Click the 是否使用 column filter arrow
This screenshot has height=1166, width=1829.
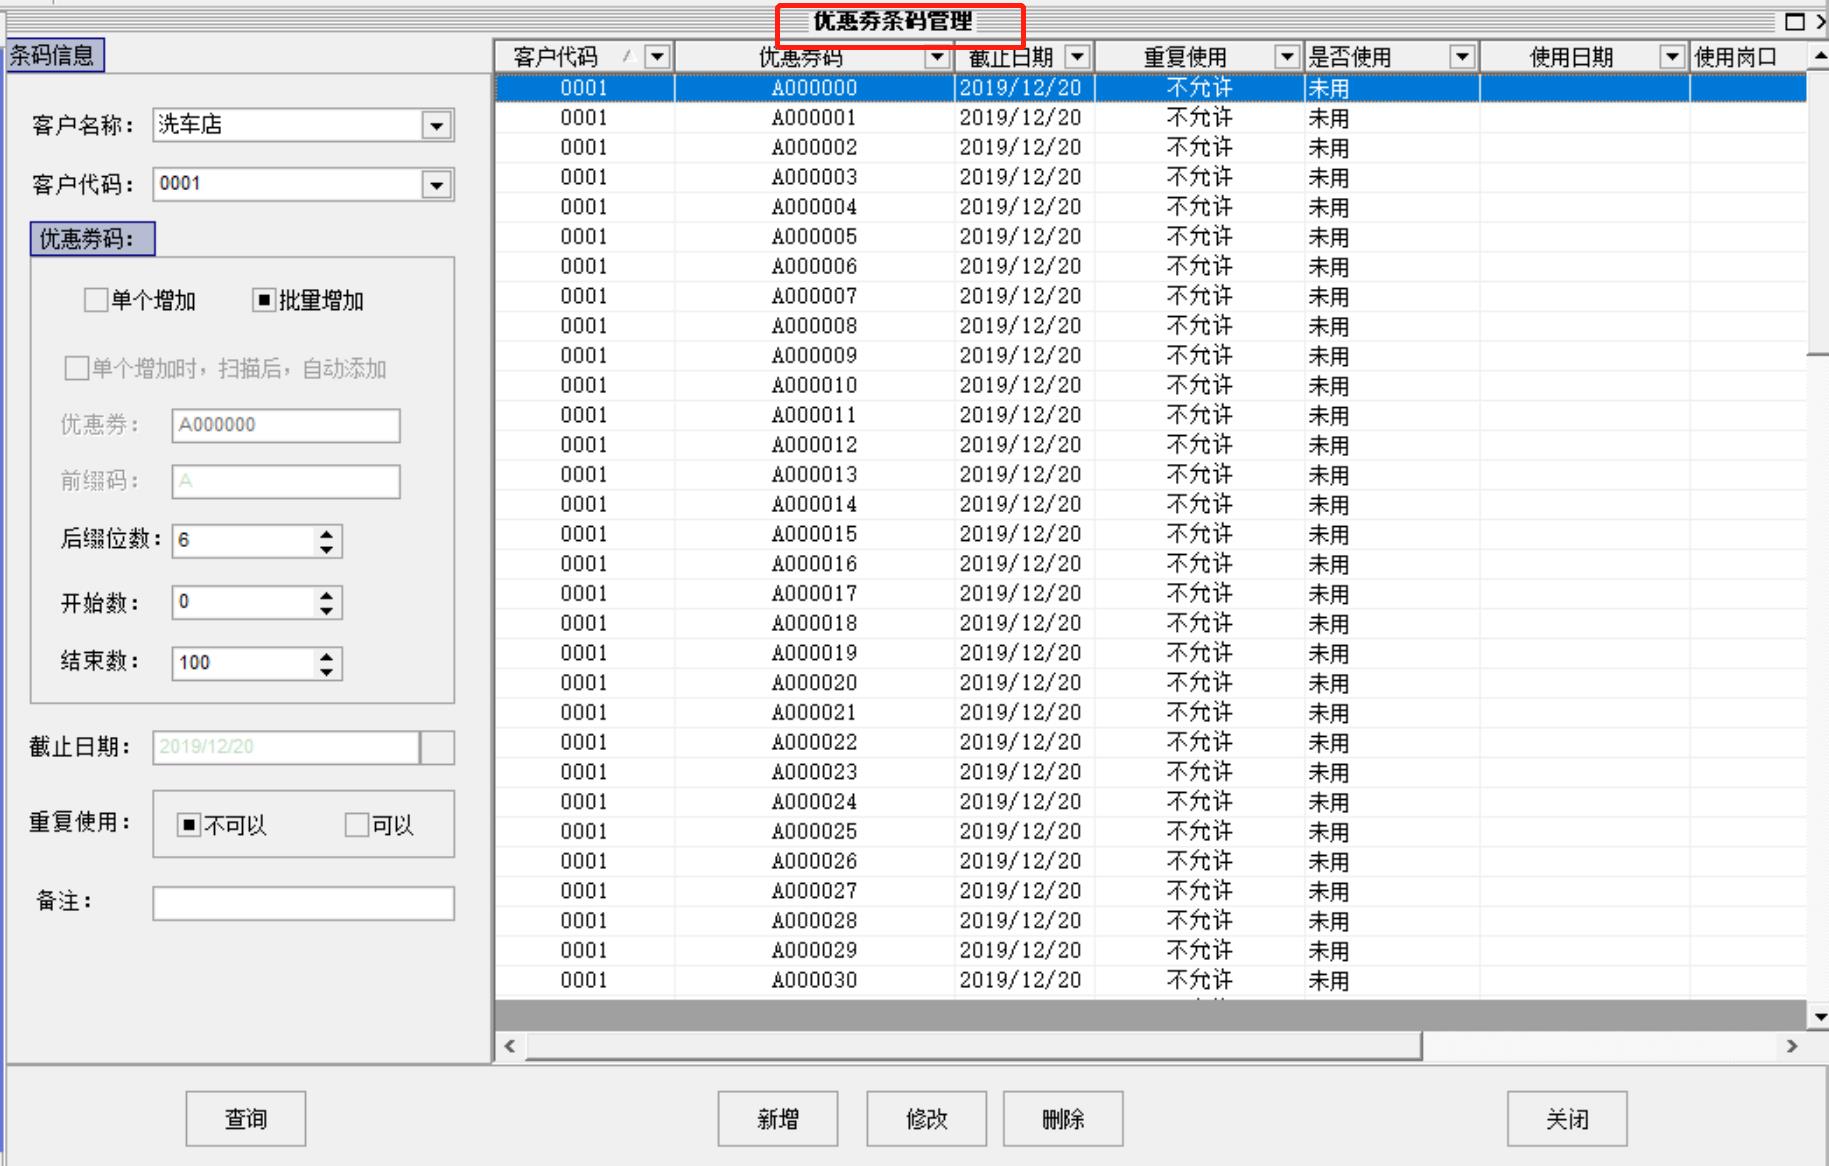(1462, 57)
